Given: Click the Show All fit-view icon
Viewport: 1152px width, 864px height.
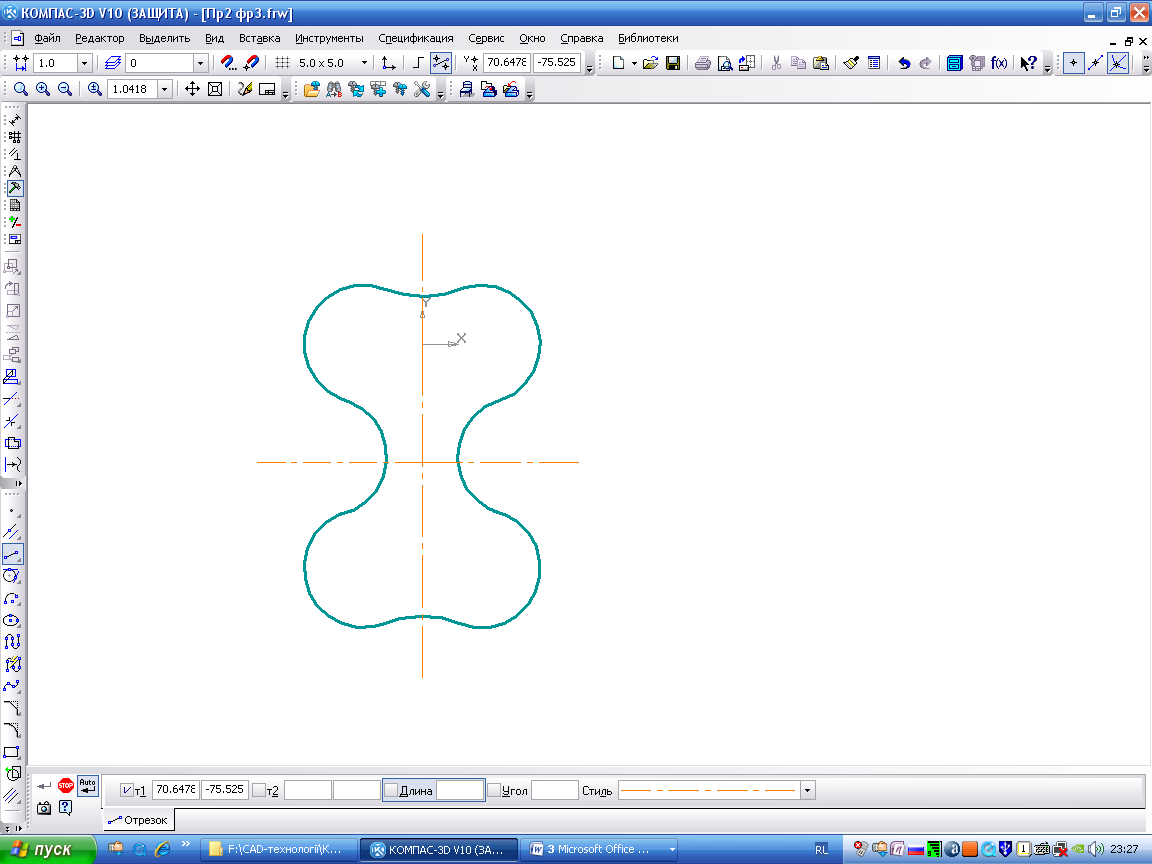Looking at the screenshot, I should point(215,89).
